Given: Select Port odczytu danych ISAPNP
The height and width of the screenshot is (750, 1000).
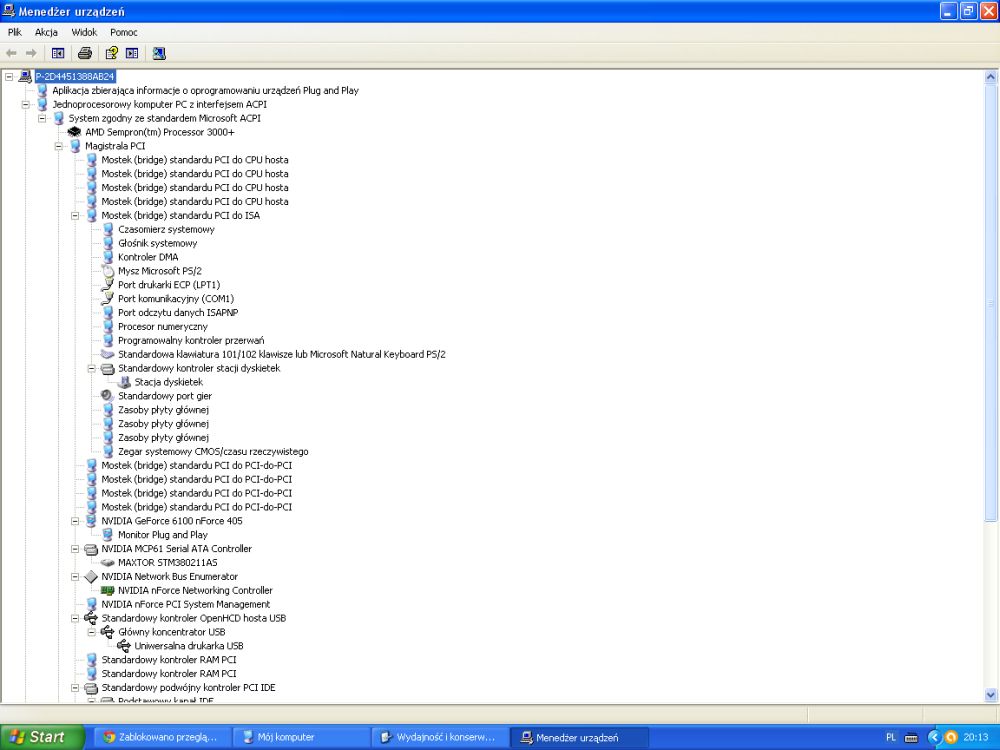Looking at the screenshot, I should point(178,313).
